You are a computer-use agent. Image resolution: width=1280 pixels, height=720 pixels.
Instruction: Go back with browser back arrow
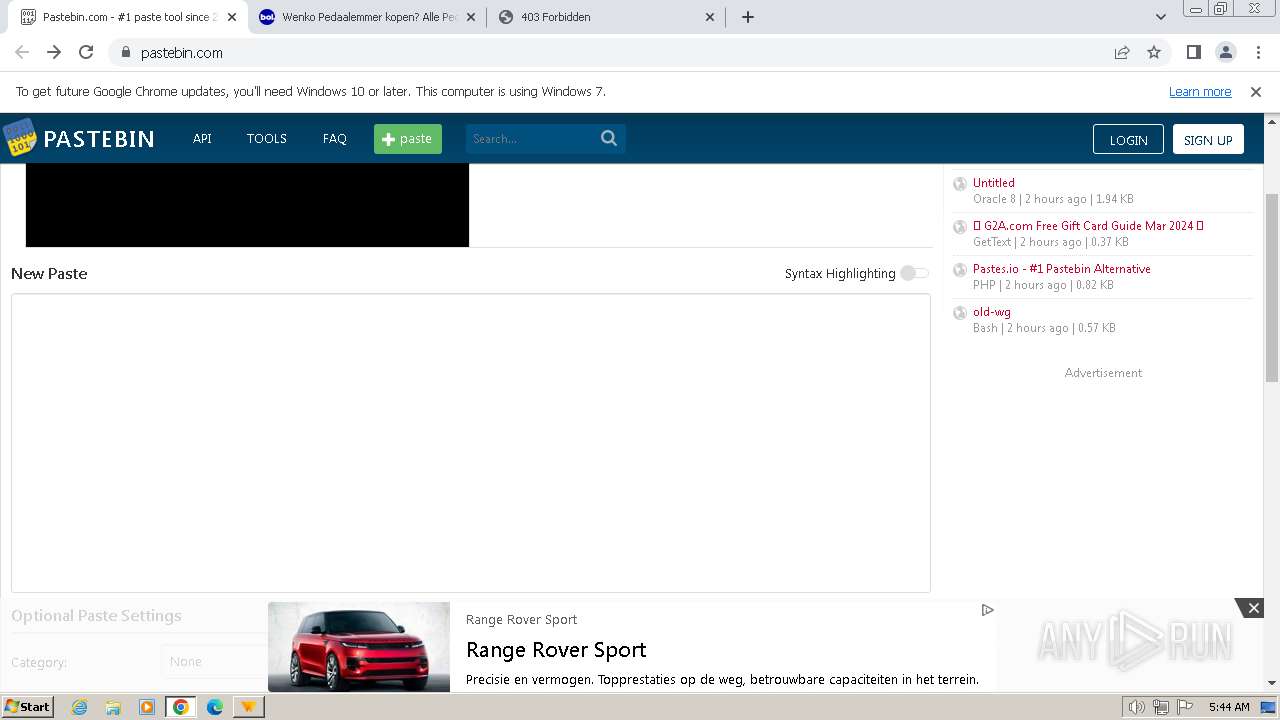(x=22, y=52)
